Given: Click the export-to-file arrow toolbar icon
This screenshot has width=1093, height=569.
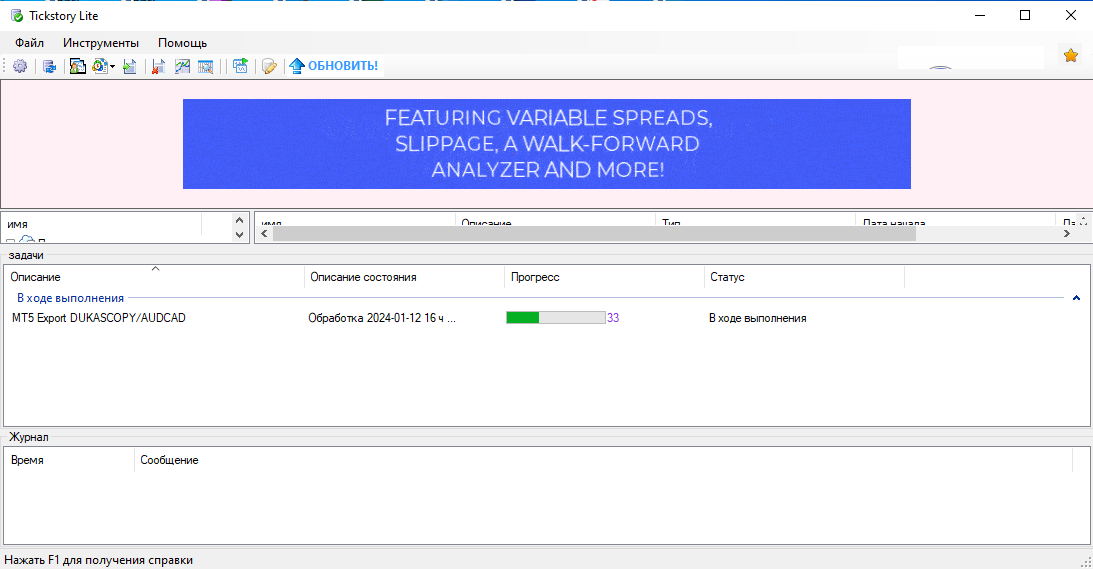Looking at the screenshot, I should 130,66.
